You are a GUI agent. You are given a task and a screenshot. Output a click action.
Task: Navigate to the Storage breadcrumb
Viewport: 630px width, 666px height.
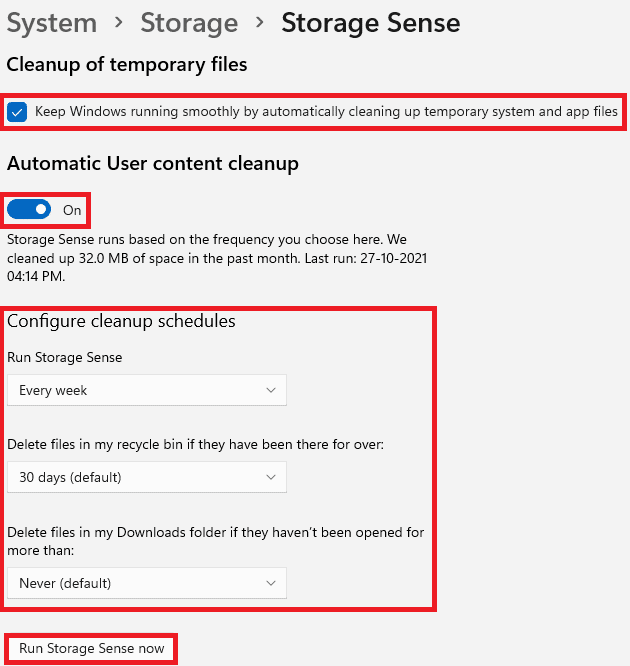click(189, 22)
